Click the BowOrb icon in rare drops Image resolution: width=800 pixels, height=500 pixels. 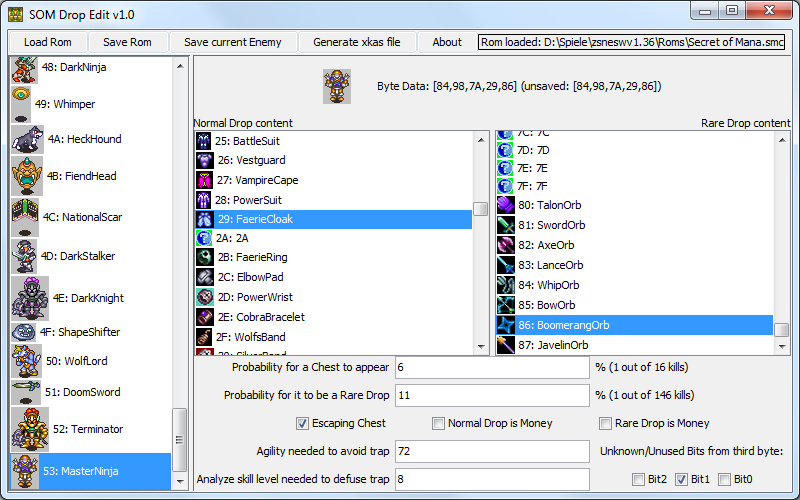[x=506, y=305]
